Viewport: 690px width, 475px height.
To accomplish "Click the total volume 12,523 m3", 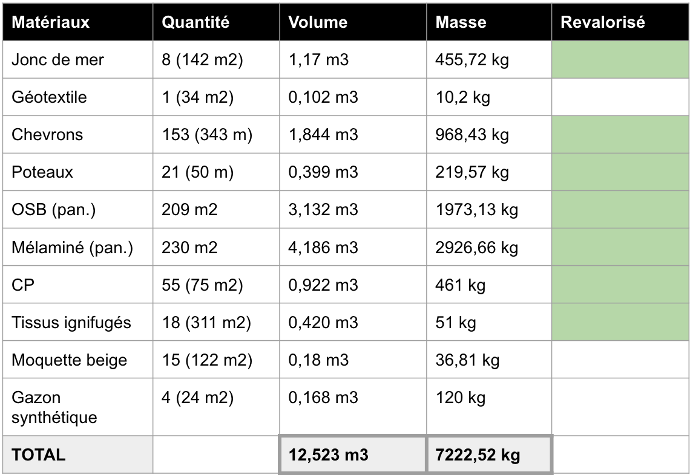I will (x=329, y=455).
